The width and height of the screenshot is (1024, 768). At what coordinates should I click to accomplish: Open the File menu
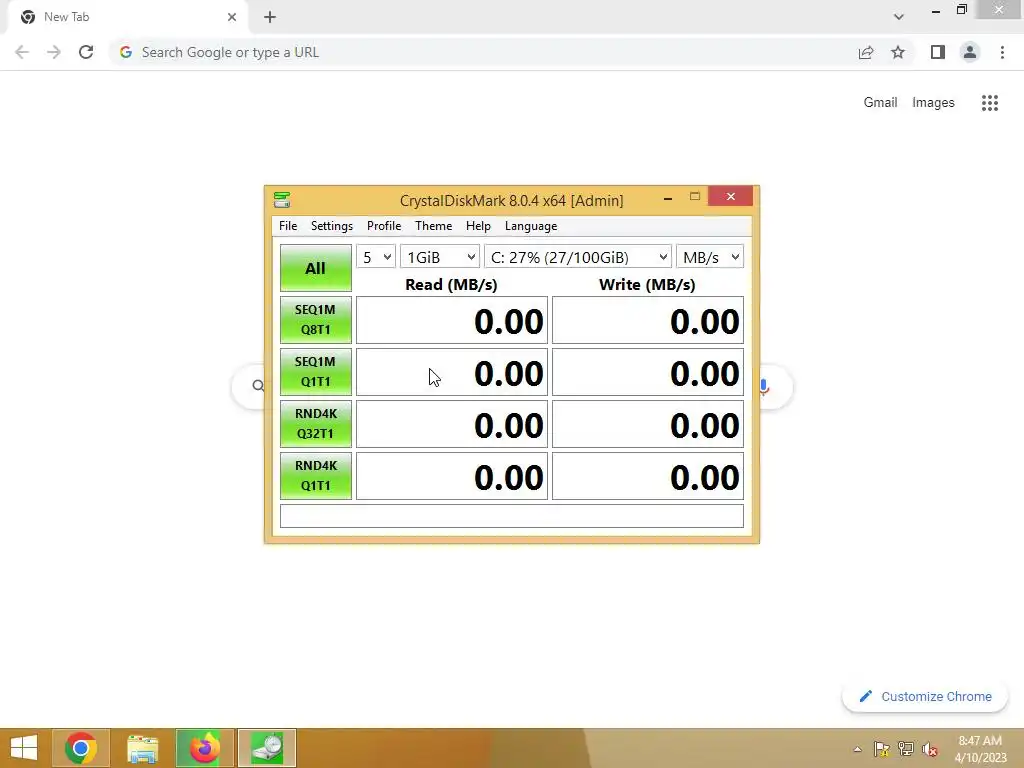tap(288, 226)
